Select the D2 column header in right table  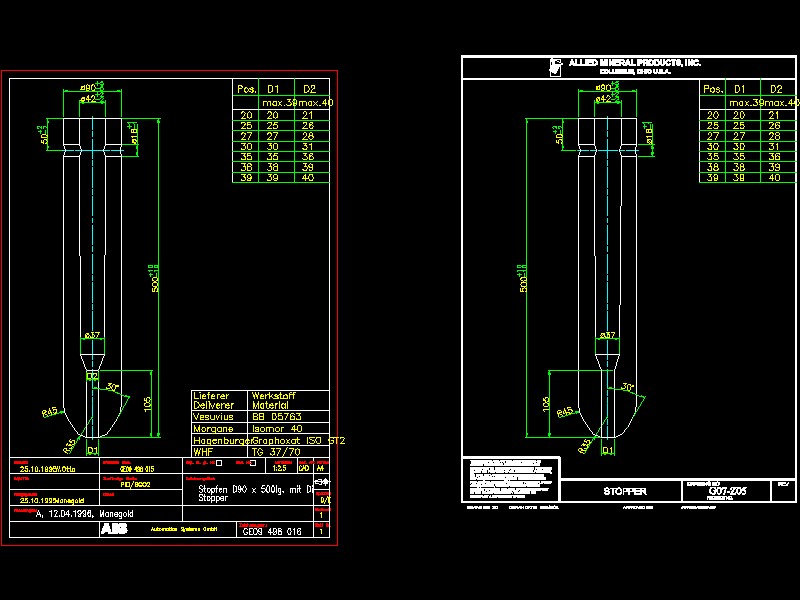[776, 88]
